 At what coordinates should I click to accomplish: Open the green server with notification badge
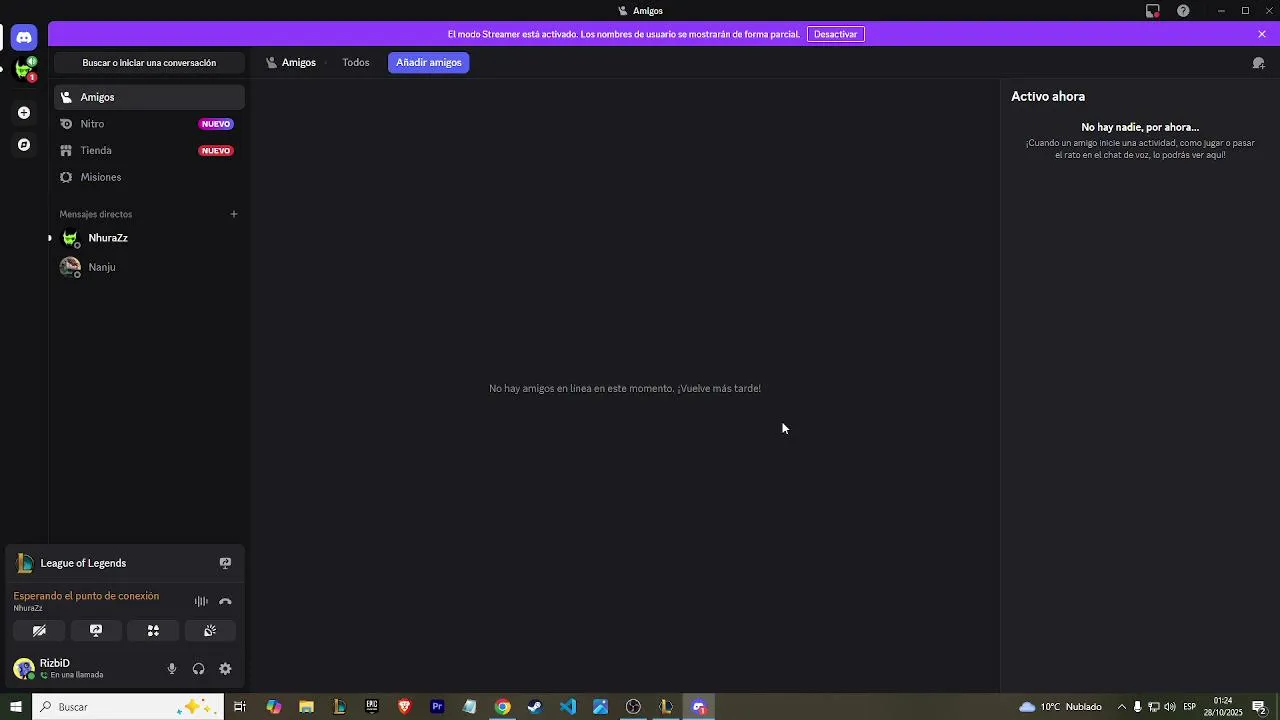24,70
